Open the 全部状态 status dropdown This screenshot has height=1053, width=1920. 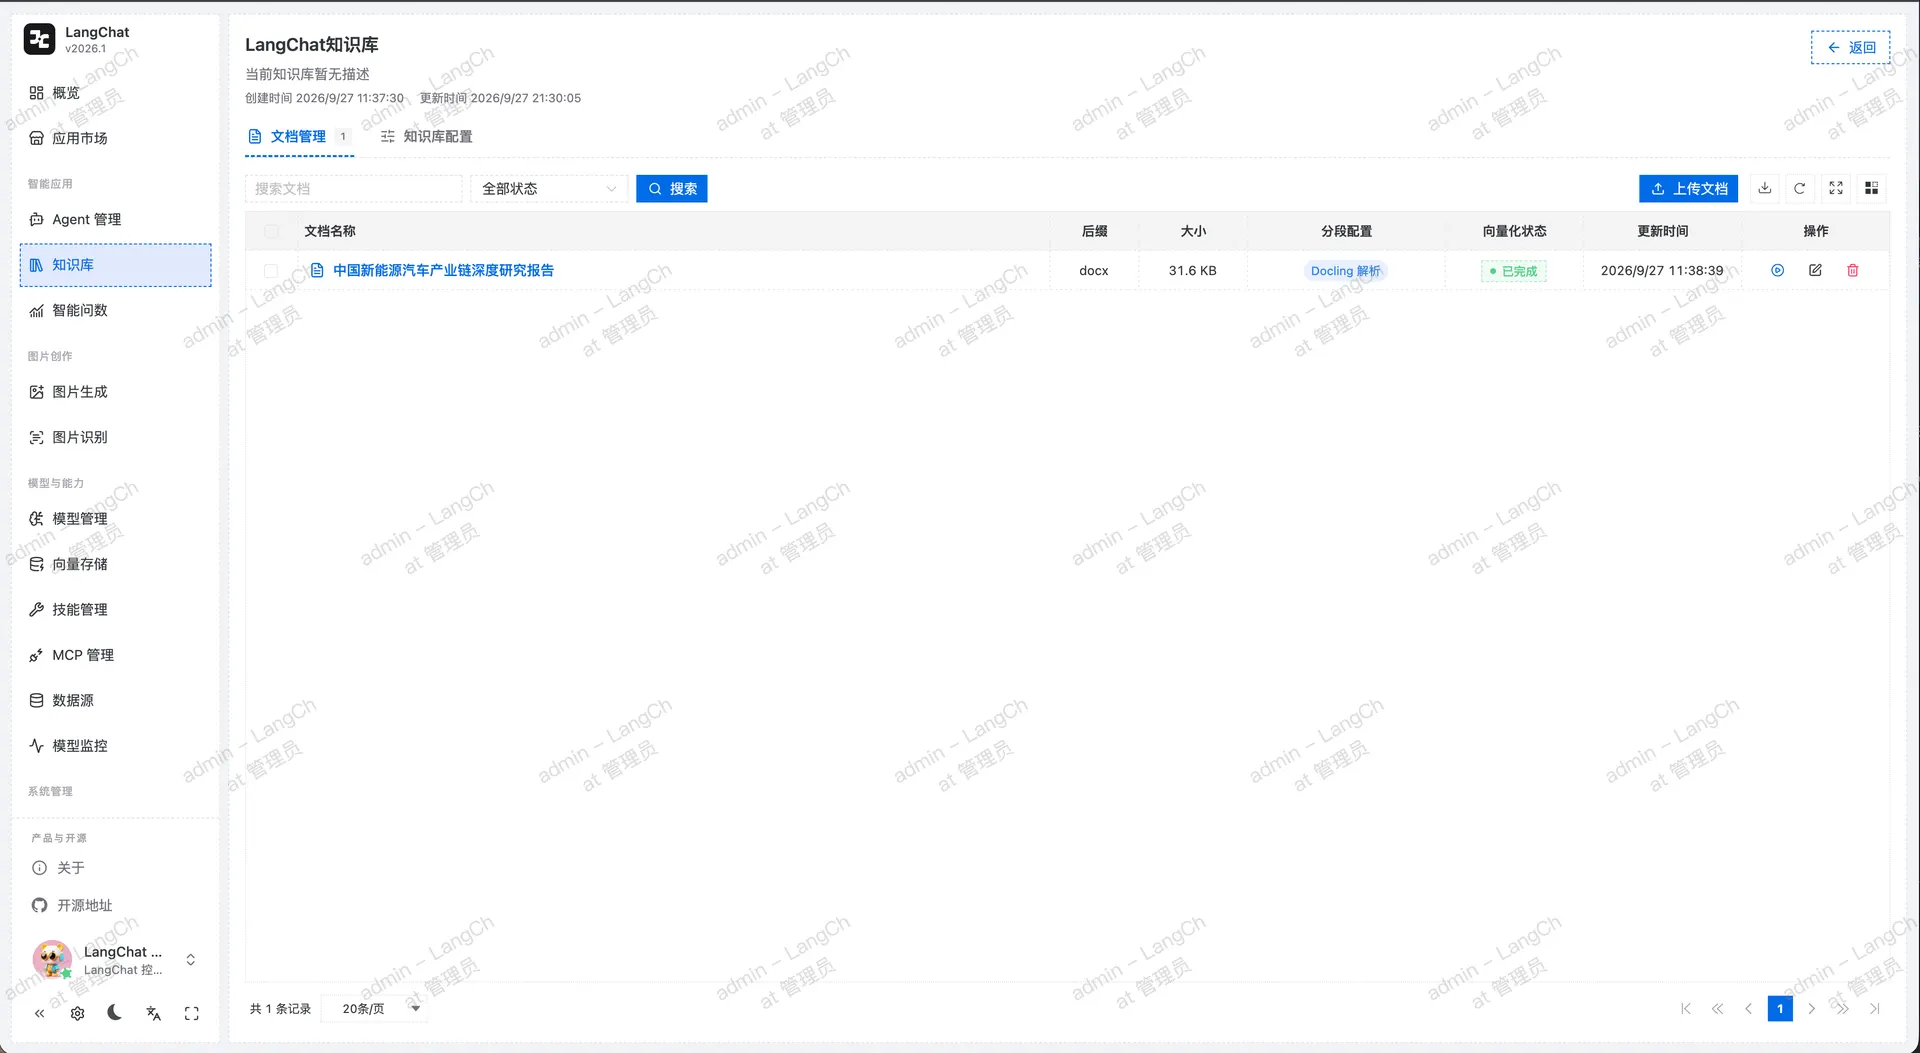[549, 188]
